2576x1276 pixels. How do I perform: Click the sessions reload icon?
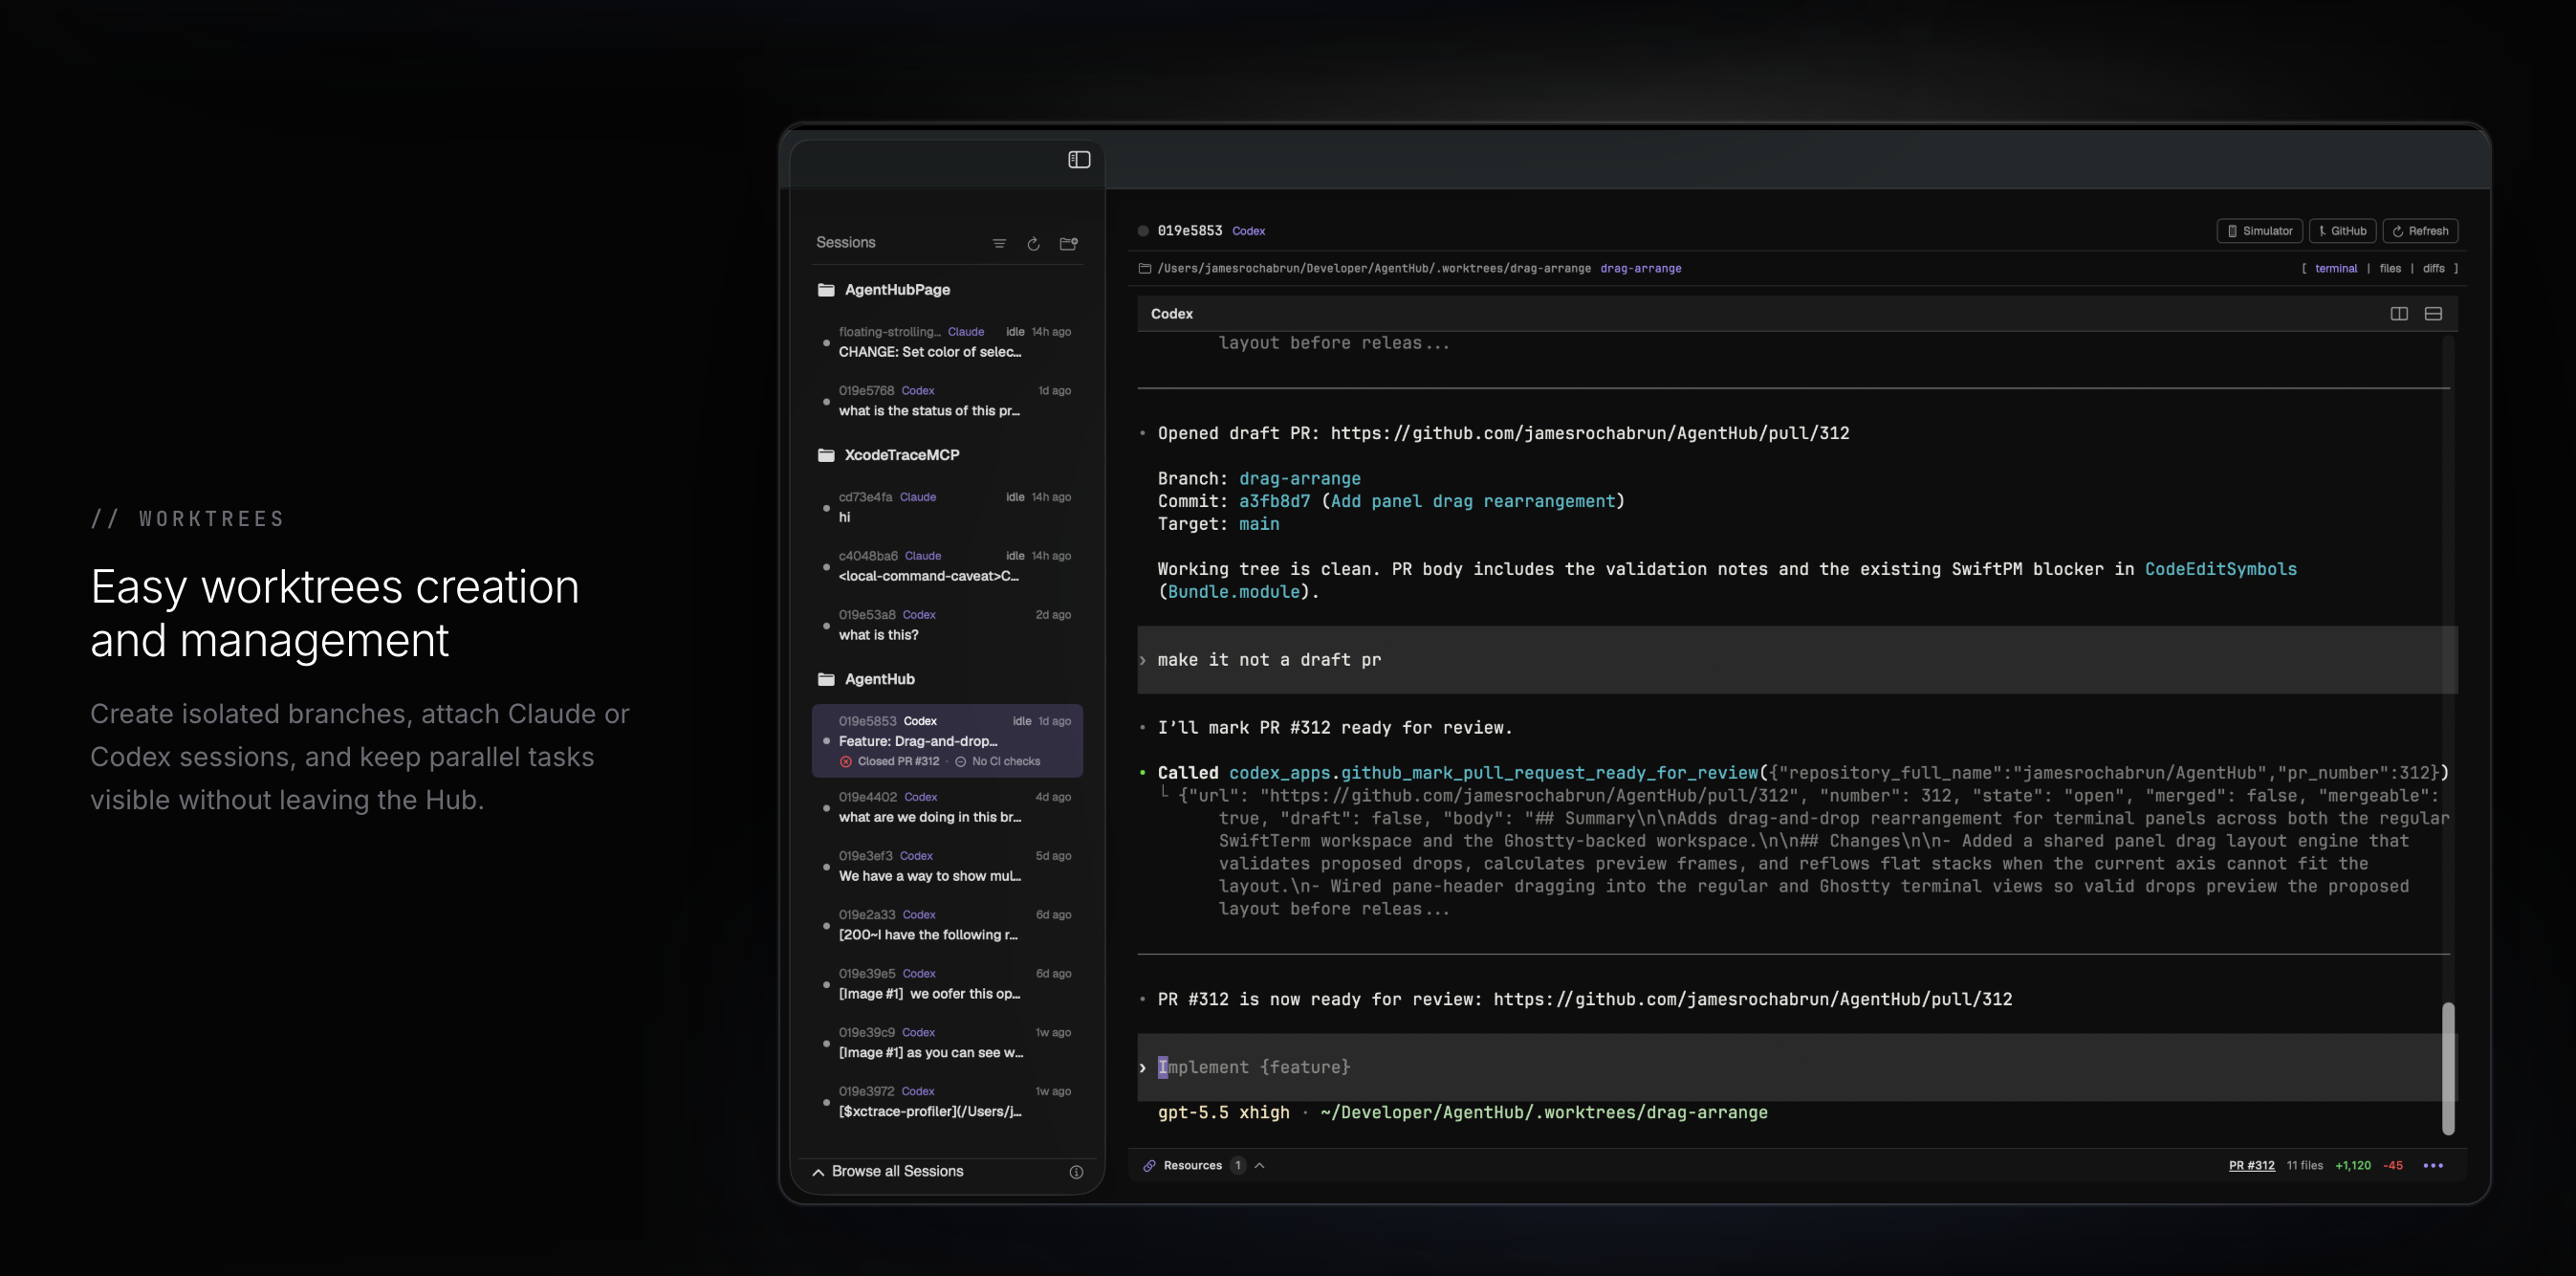pos(1033,243)
